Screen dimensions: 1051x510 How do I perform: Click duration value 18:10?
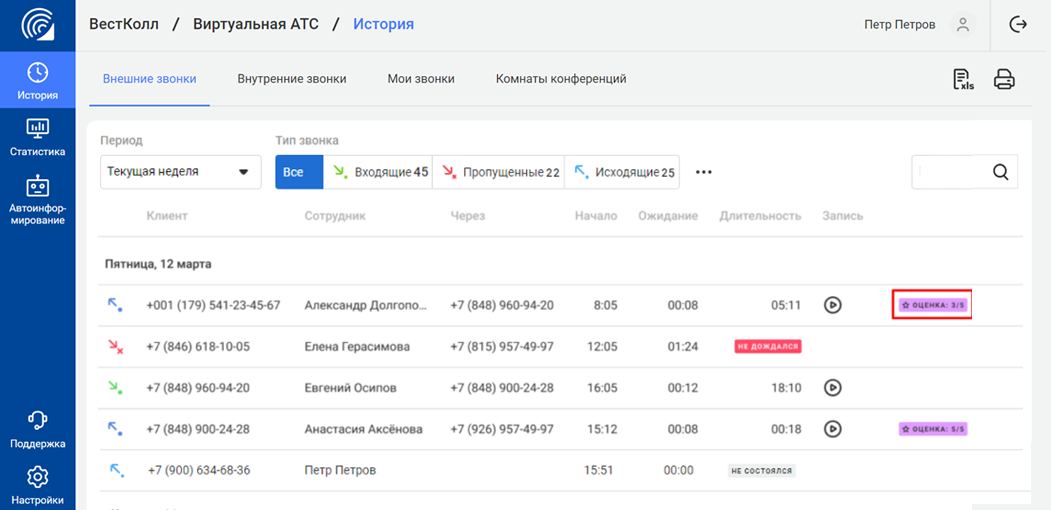pyautogui.click(x=786, y=388)
